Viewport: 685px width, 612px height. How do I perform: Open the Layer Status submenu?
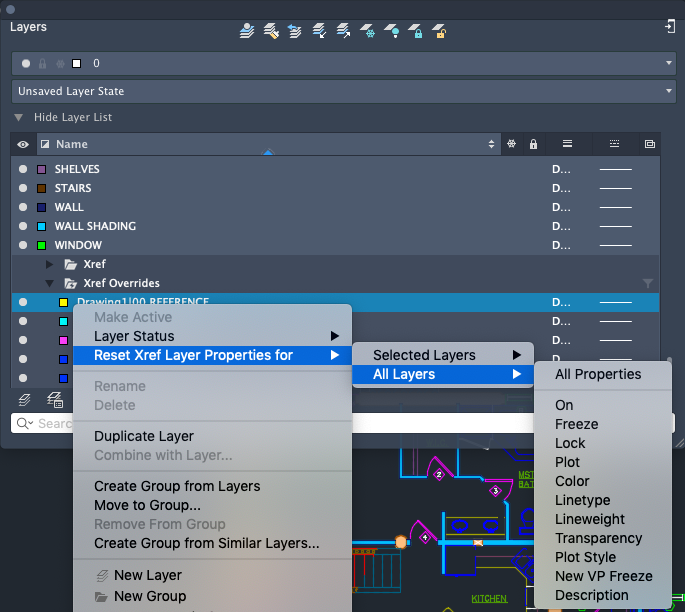point(212,336)
